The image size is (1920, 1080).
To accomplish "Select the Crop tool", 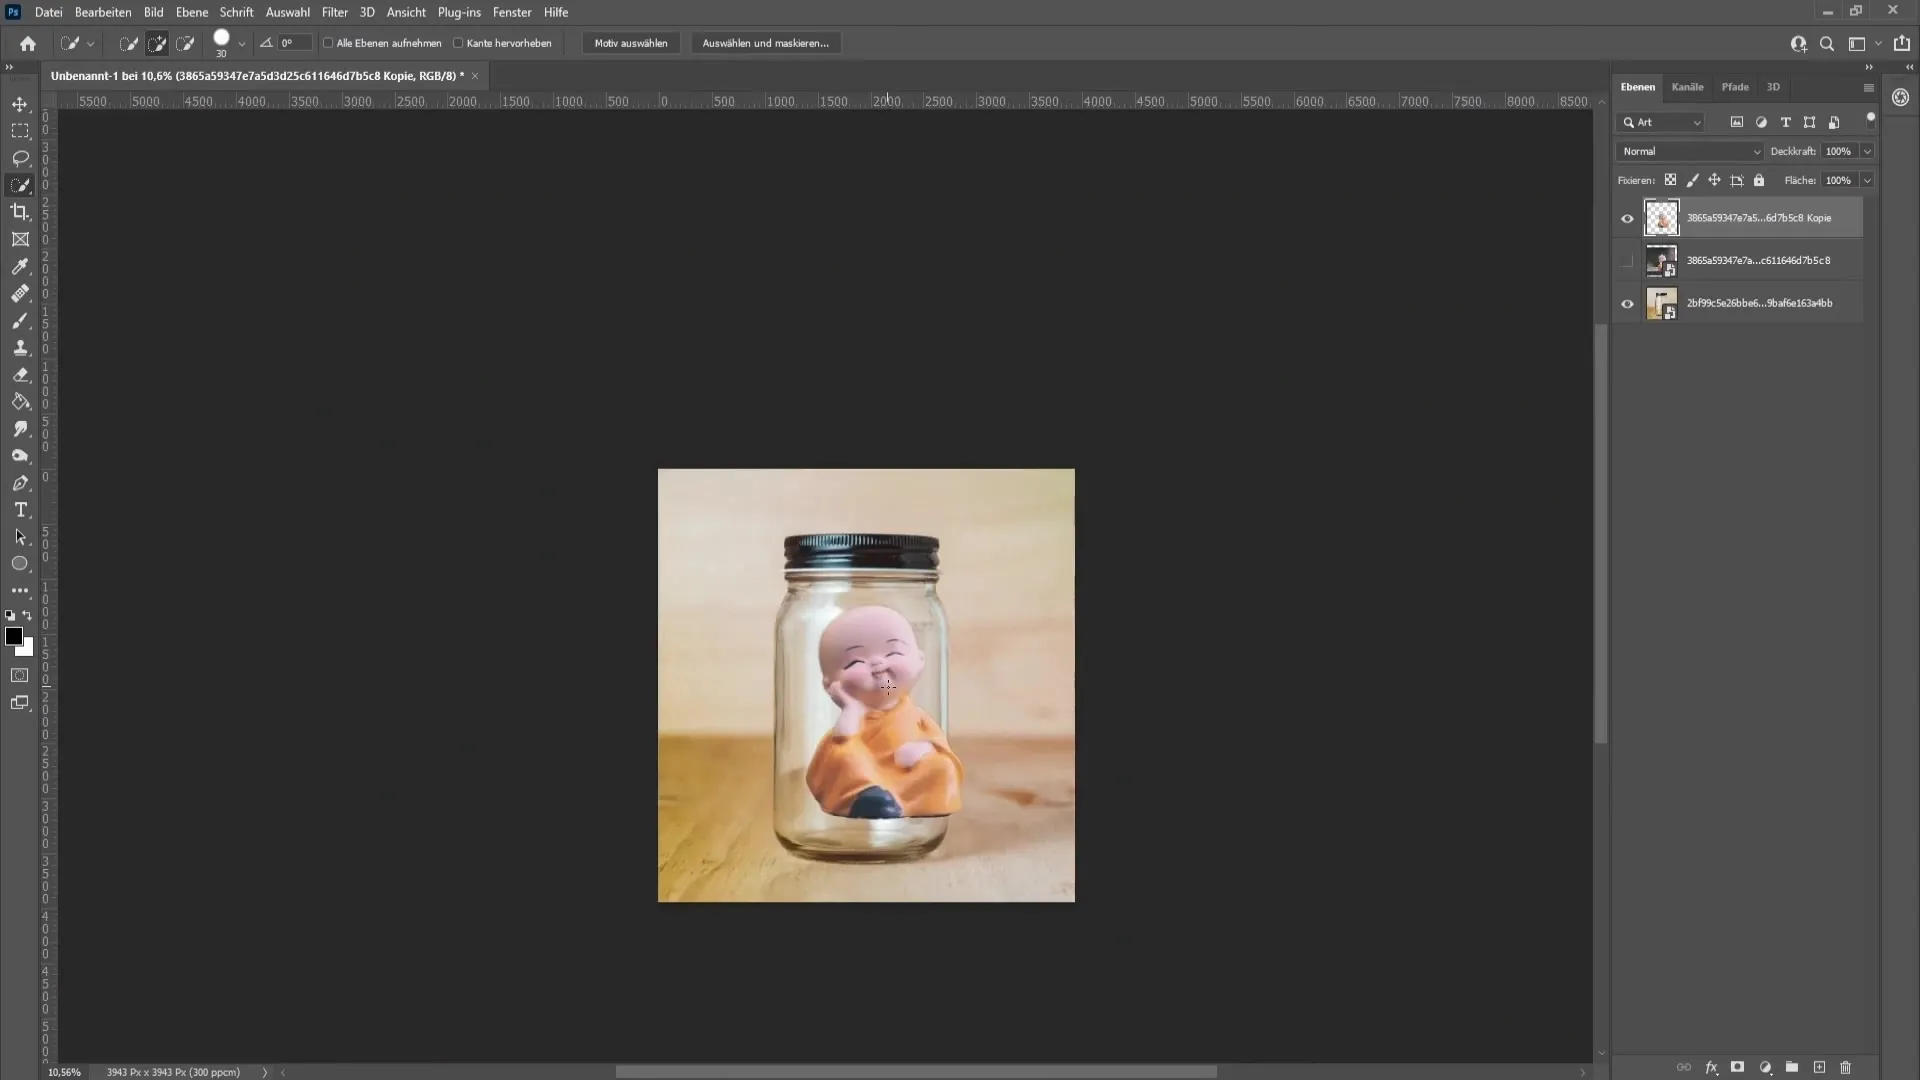I will point(20,212).
